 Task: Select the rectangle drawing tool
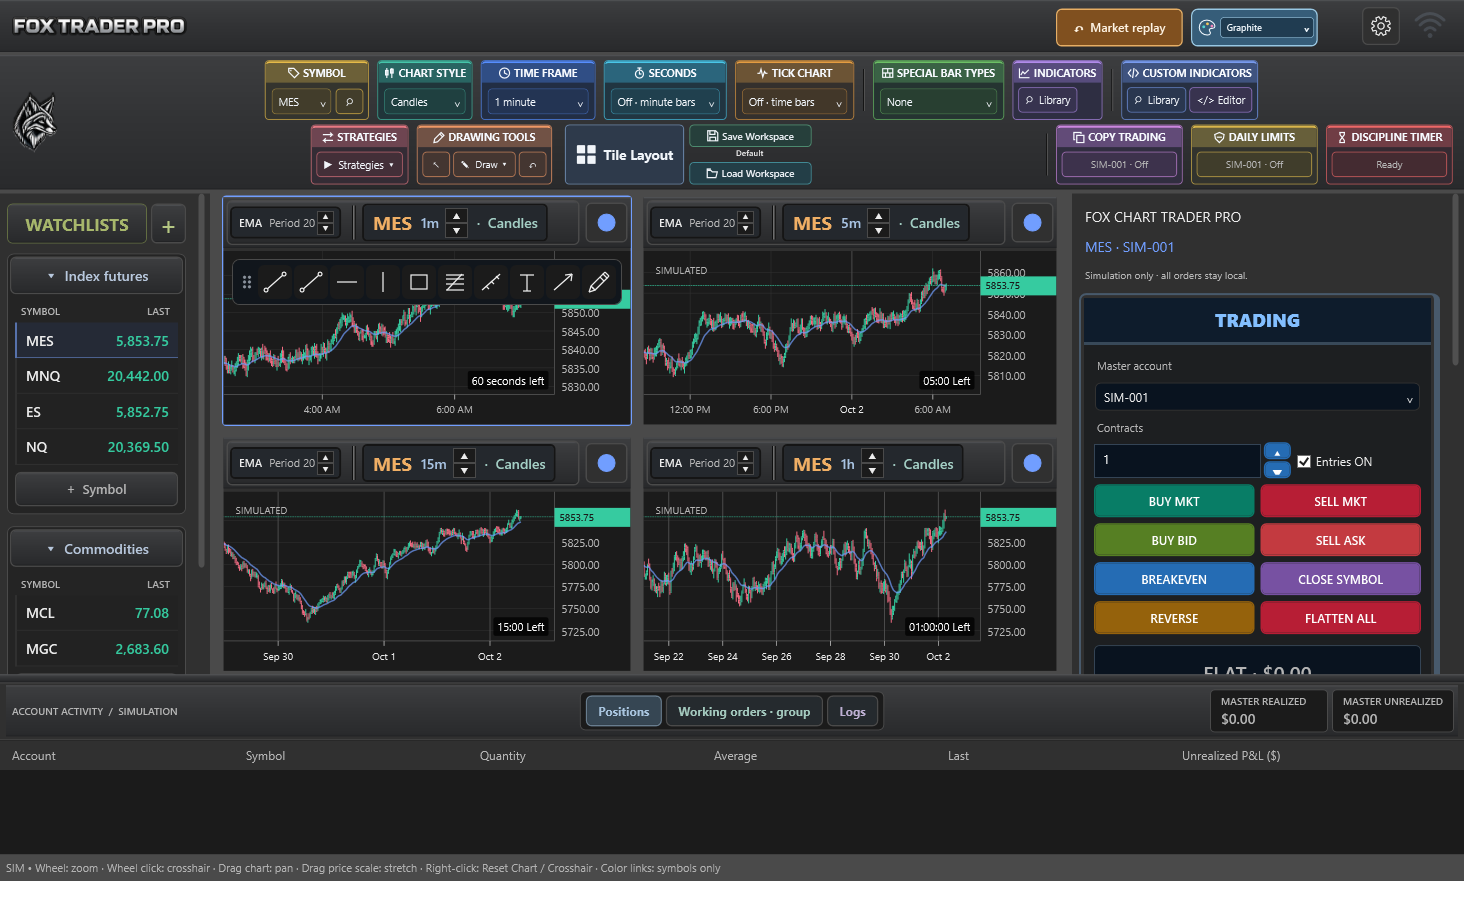(419, 283)
